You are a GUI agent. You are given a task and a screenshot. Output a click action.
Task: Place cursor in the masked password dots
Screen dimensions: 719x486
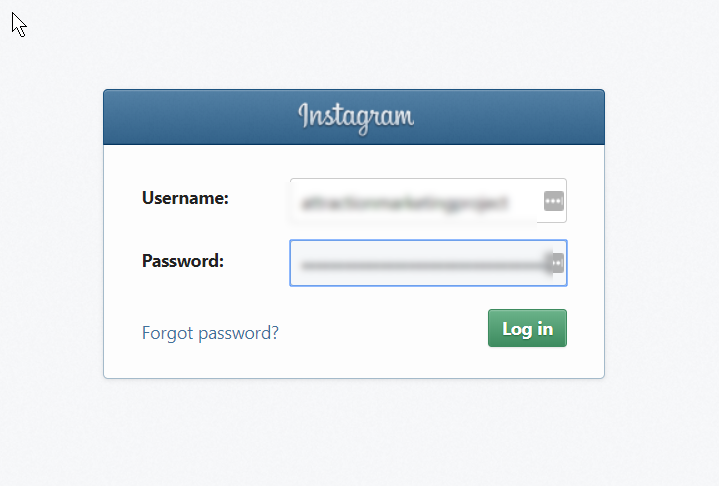tap(424, 265)
